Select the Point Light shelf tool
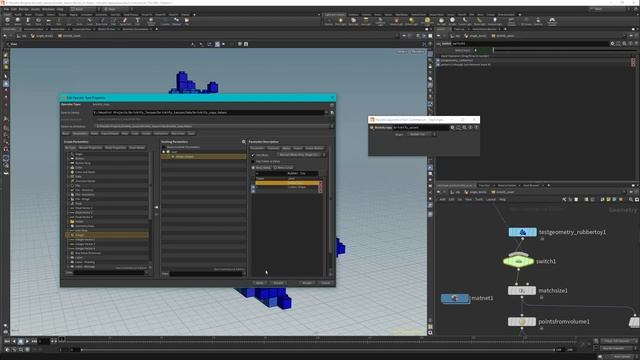640x360 pixels. coord(341,21)
